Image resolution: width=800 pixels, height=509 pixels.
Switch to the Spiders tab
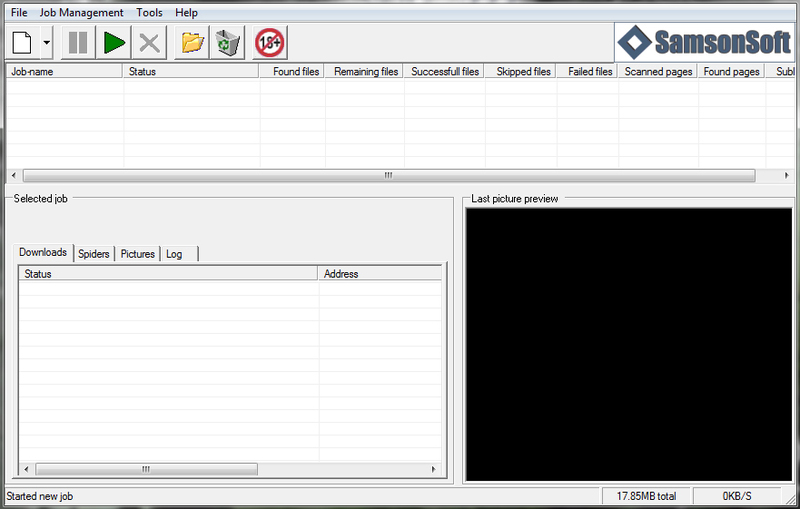pyautogui.click(x=94, y=254)
